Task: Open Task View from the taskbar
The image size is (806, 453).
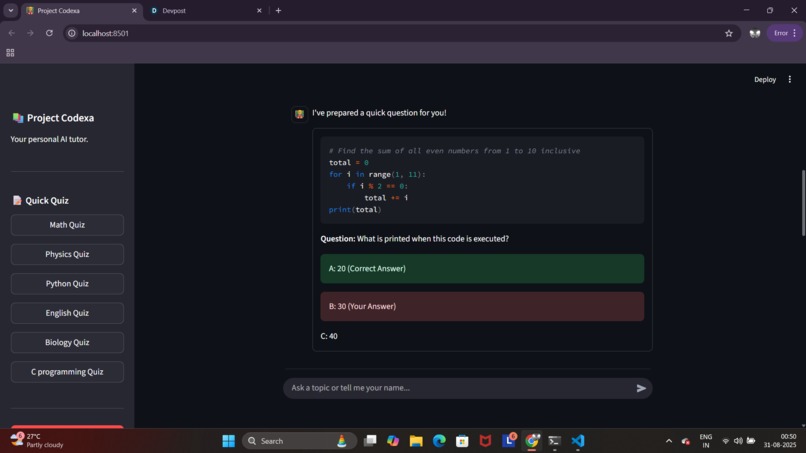Action: click(370, 441)
